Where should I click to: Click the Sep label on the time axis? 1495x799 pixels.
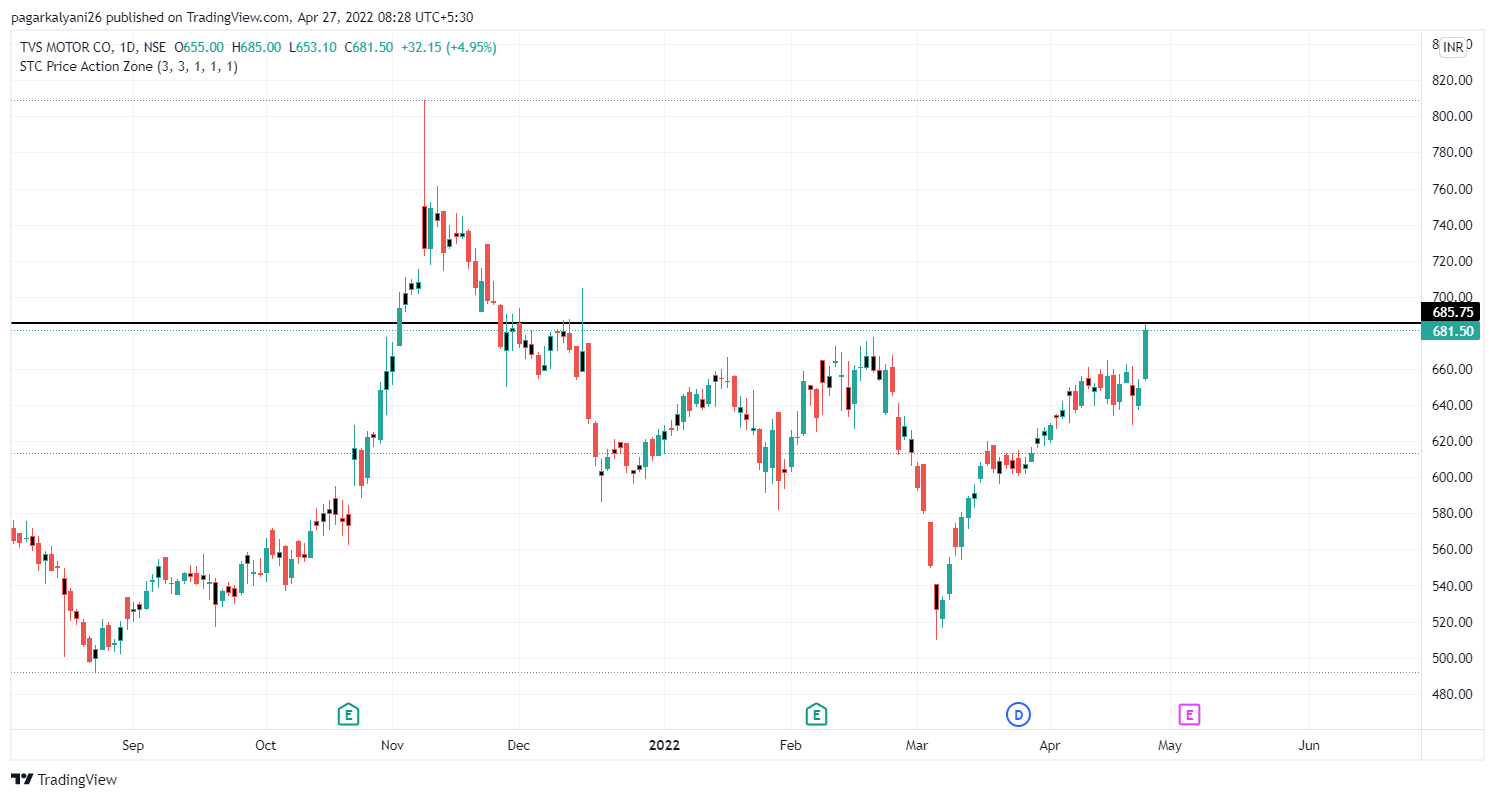tap(133, 745)
